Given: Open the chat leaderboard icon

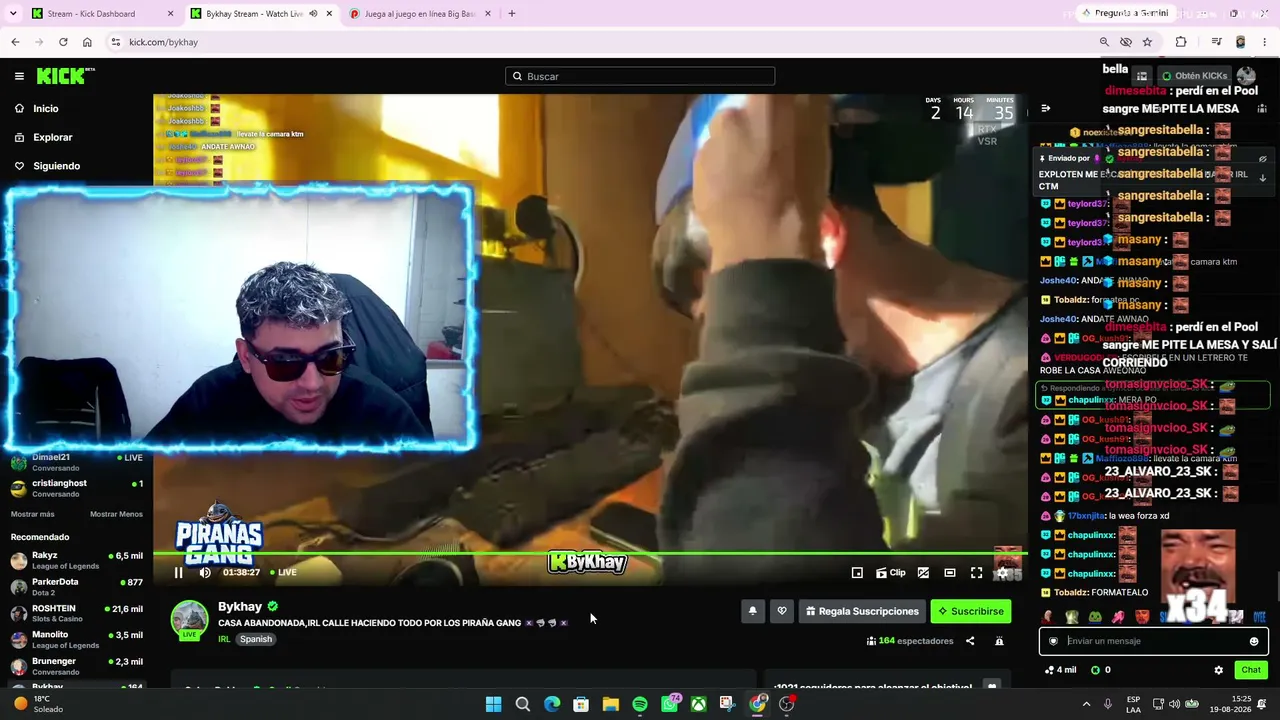Looking at the screenshot, I should point(1262,108).
